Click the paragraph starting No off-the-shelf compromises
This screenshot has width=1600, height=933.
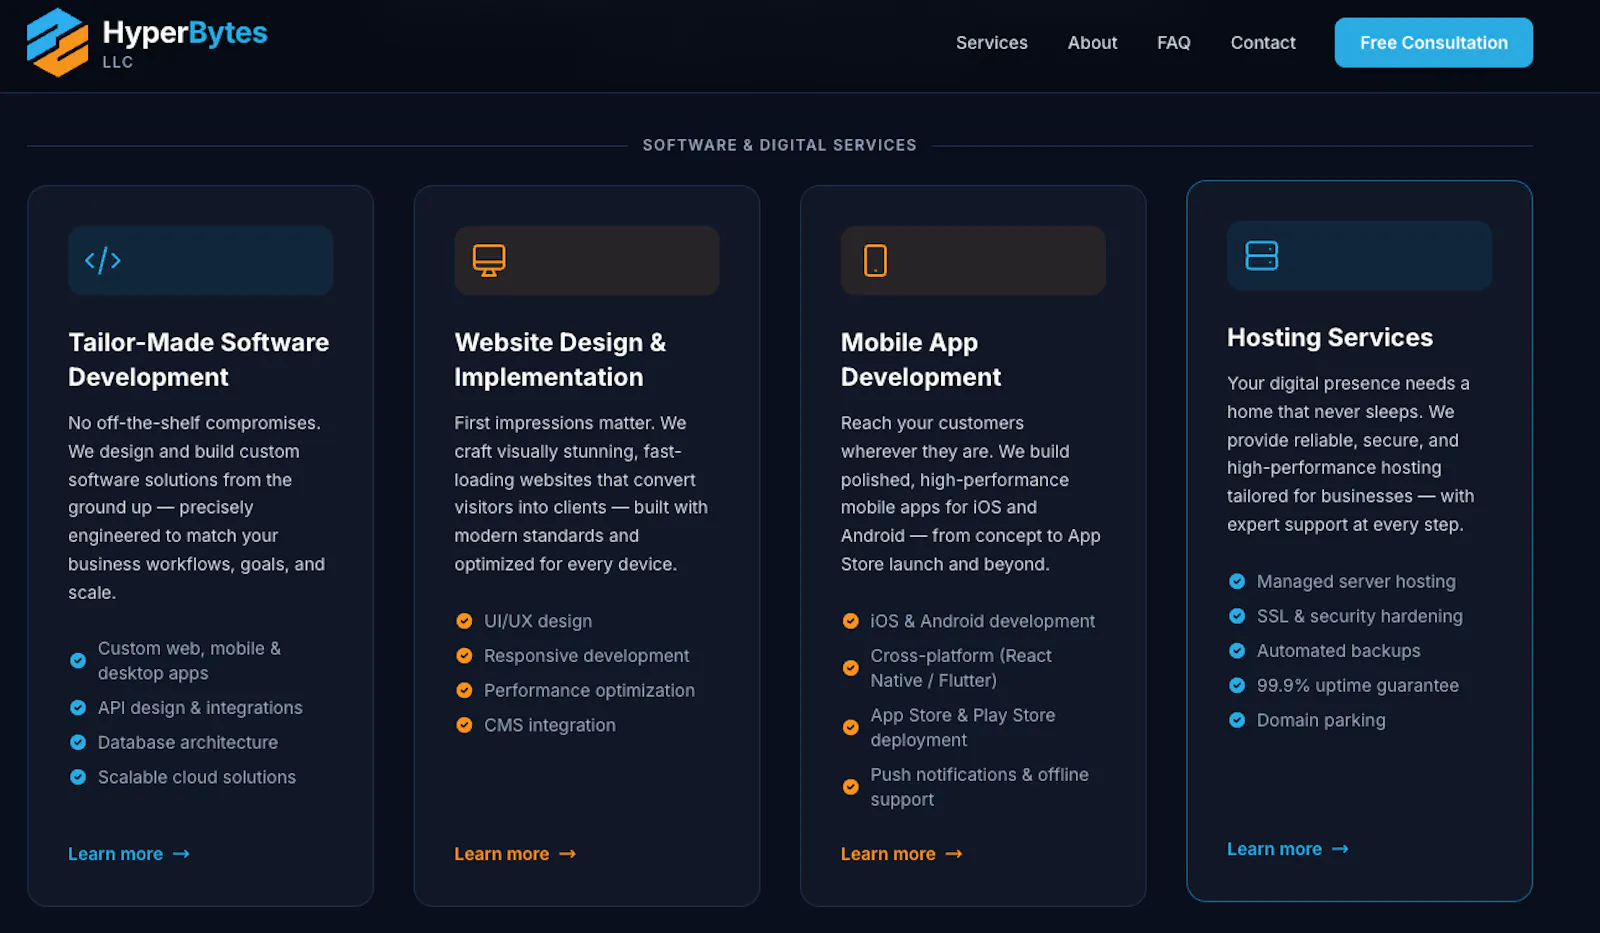(x=197, y=508)
